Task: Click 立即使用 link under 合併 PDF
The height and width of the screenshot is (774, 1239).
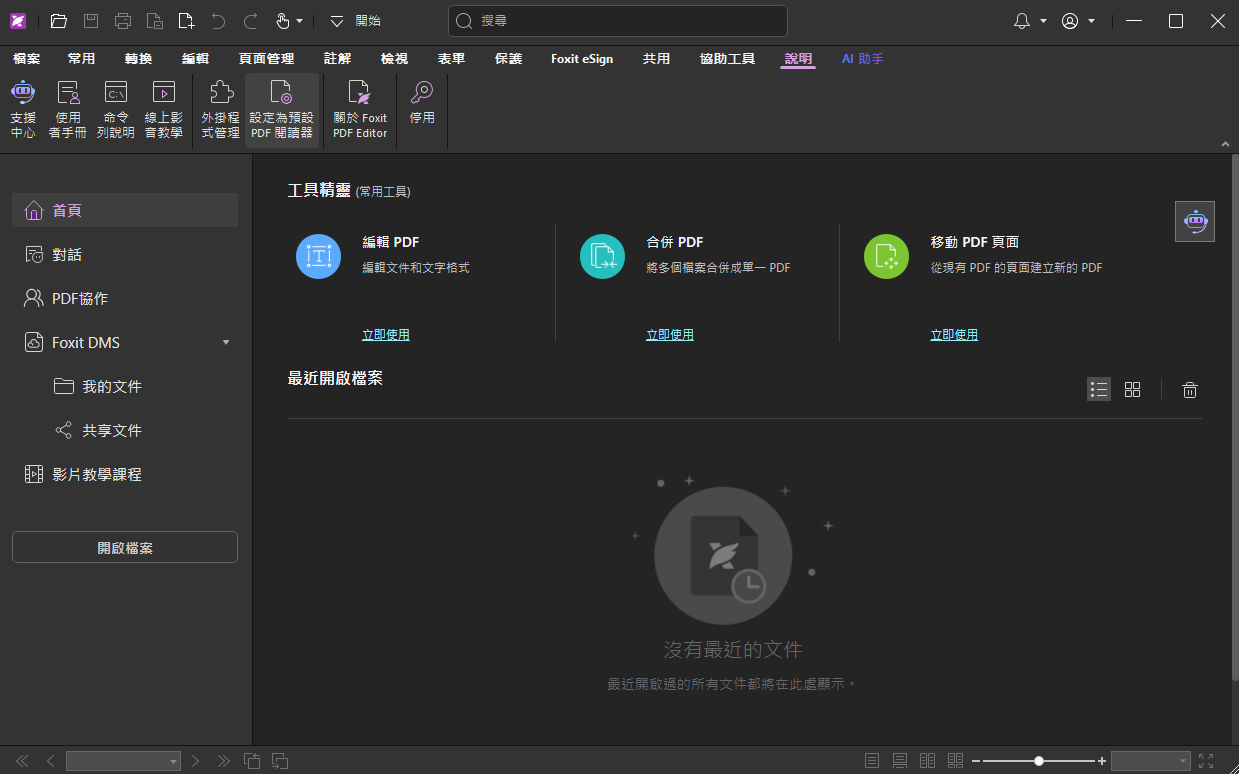Action: pyautogui.click(x=670, y=335)
